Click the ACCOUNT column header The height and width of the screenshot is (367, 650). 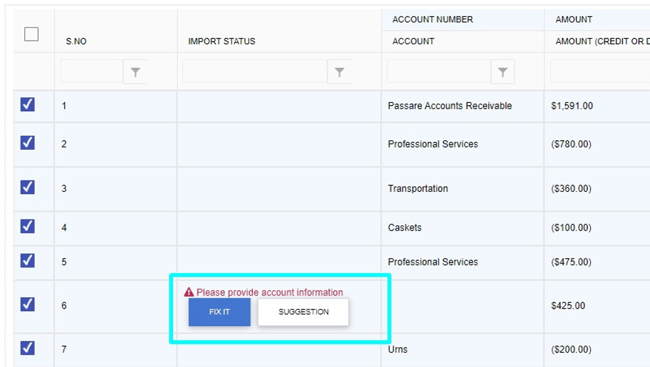[413, 41]
